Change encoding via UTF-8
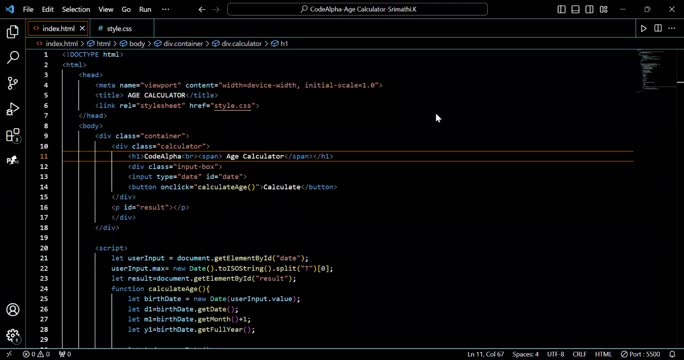Screen dimensions: 684x360 (555, 354)
